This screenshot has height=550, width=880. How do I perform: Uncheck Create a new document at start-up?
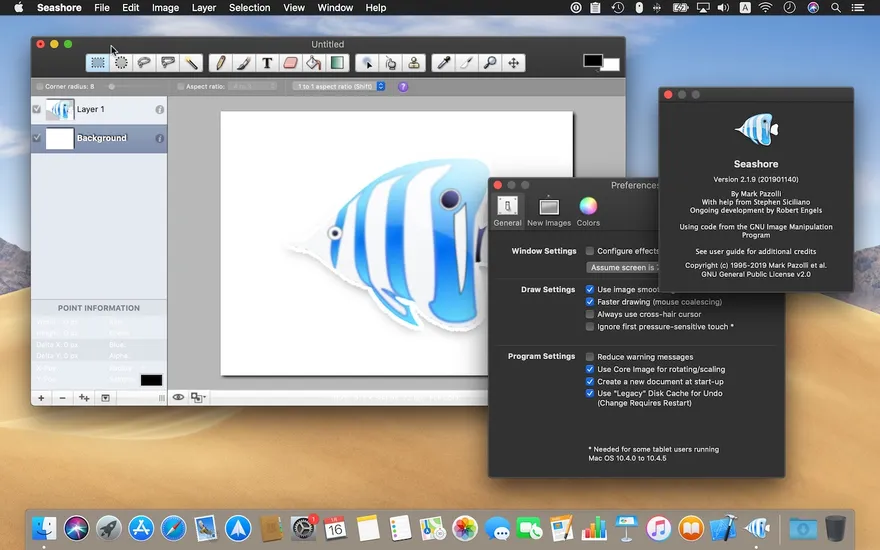590,382
